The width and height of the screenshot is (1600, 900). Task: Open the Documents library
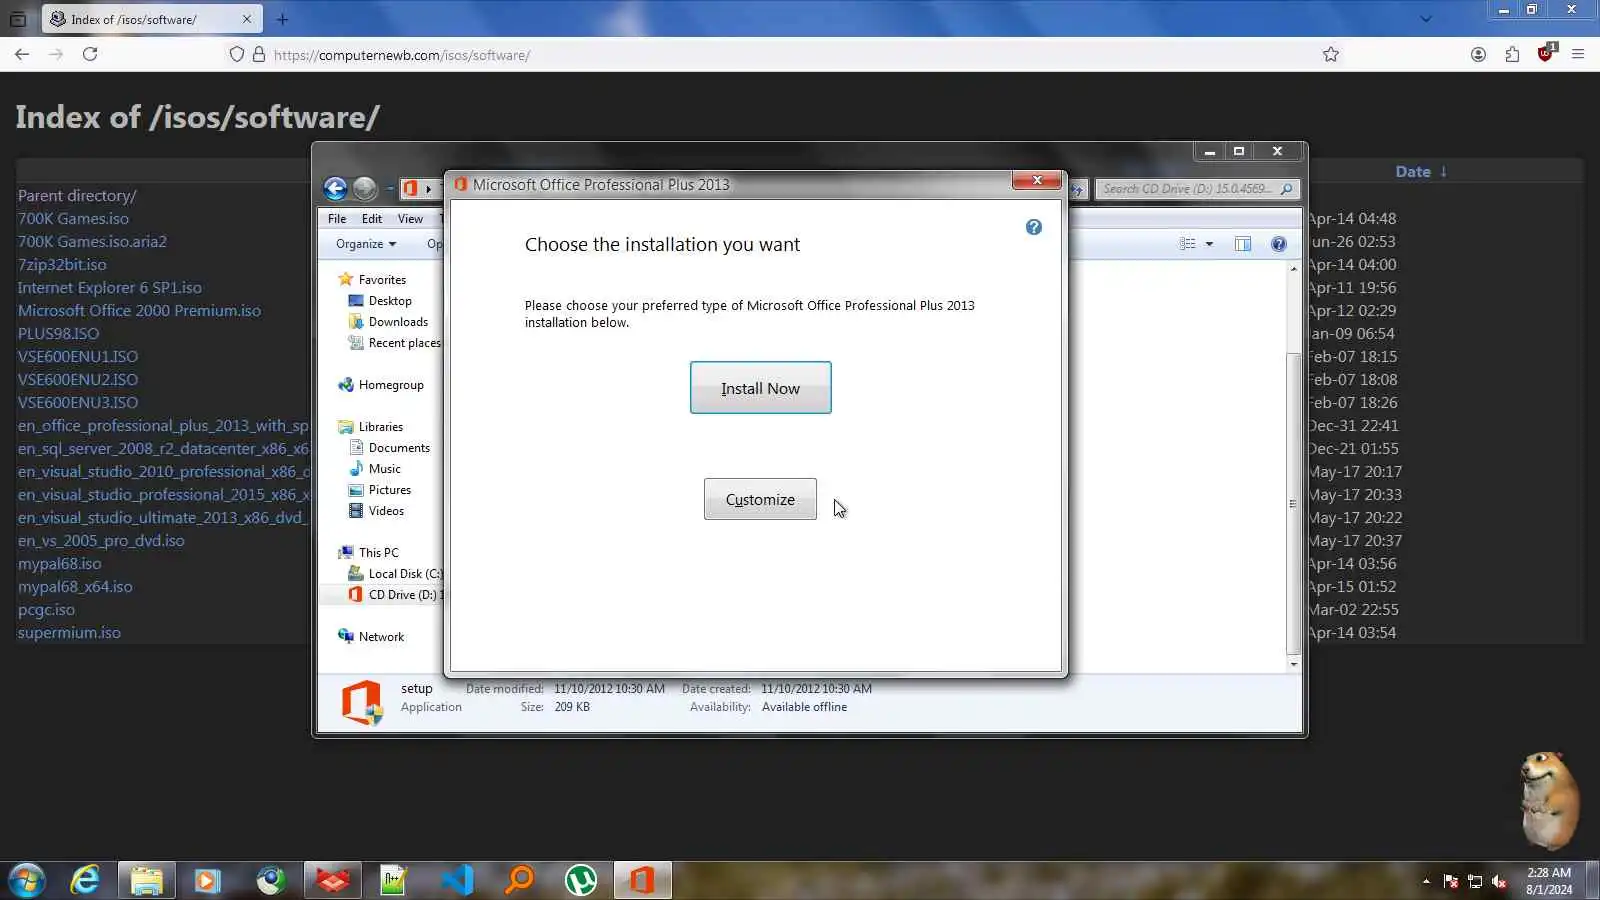point(399,448)
